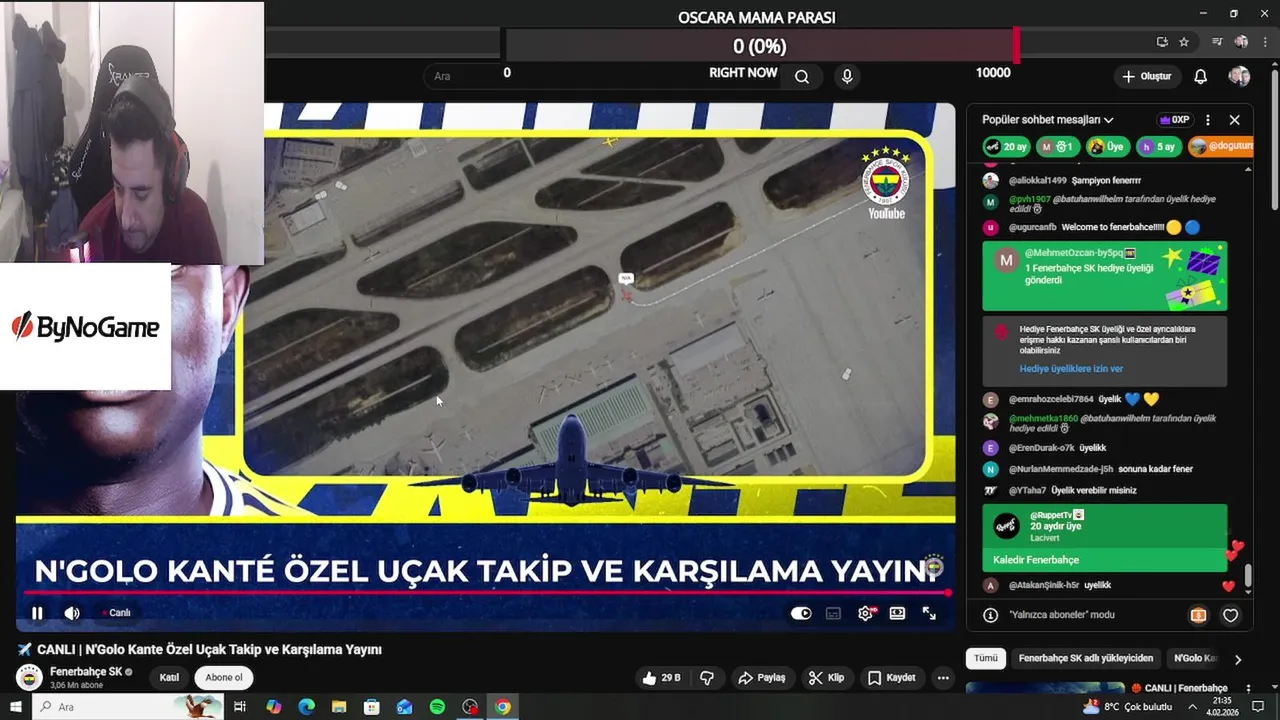Bookmark page with star icon

[1184, 42]
